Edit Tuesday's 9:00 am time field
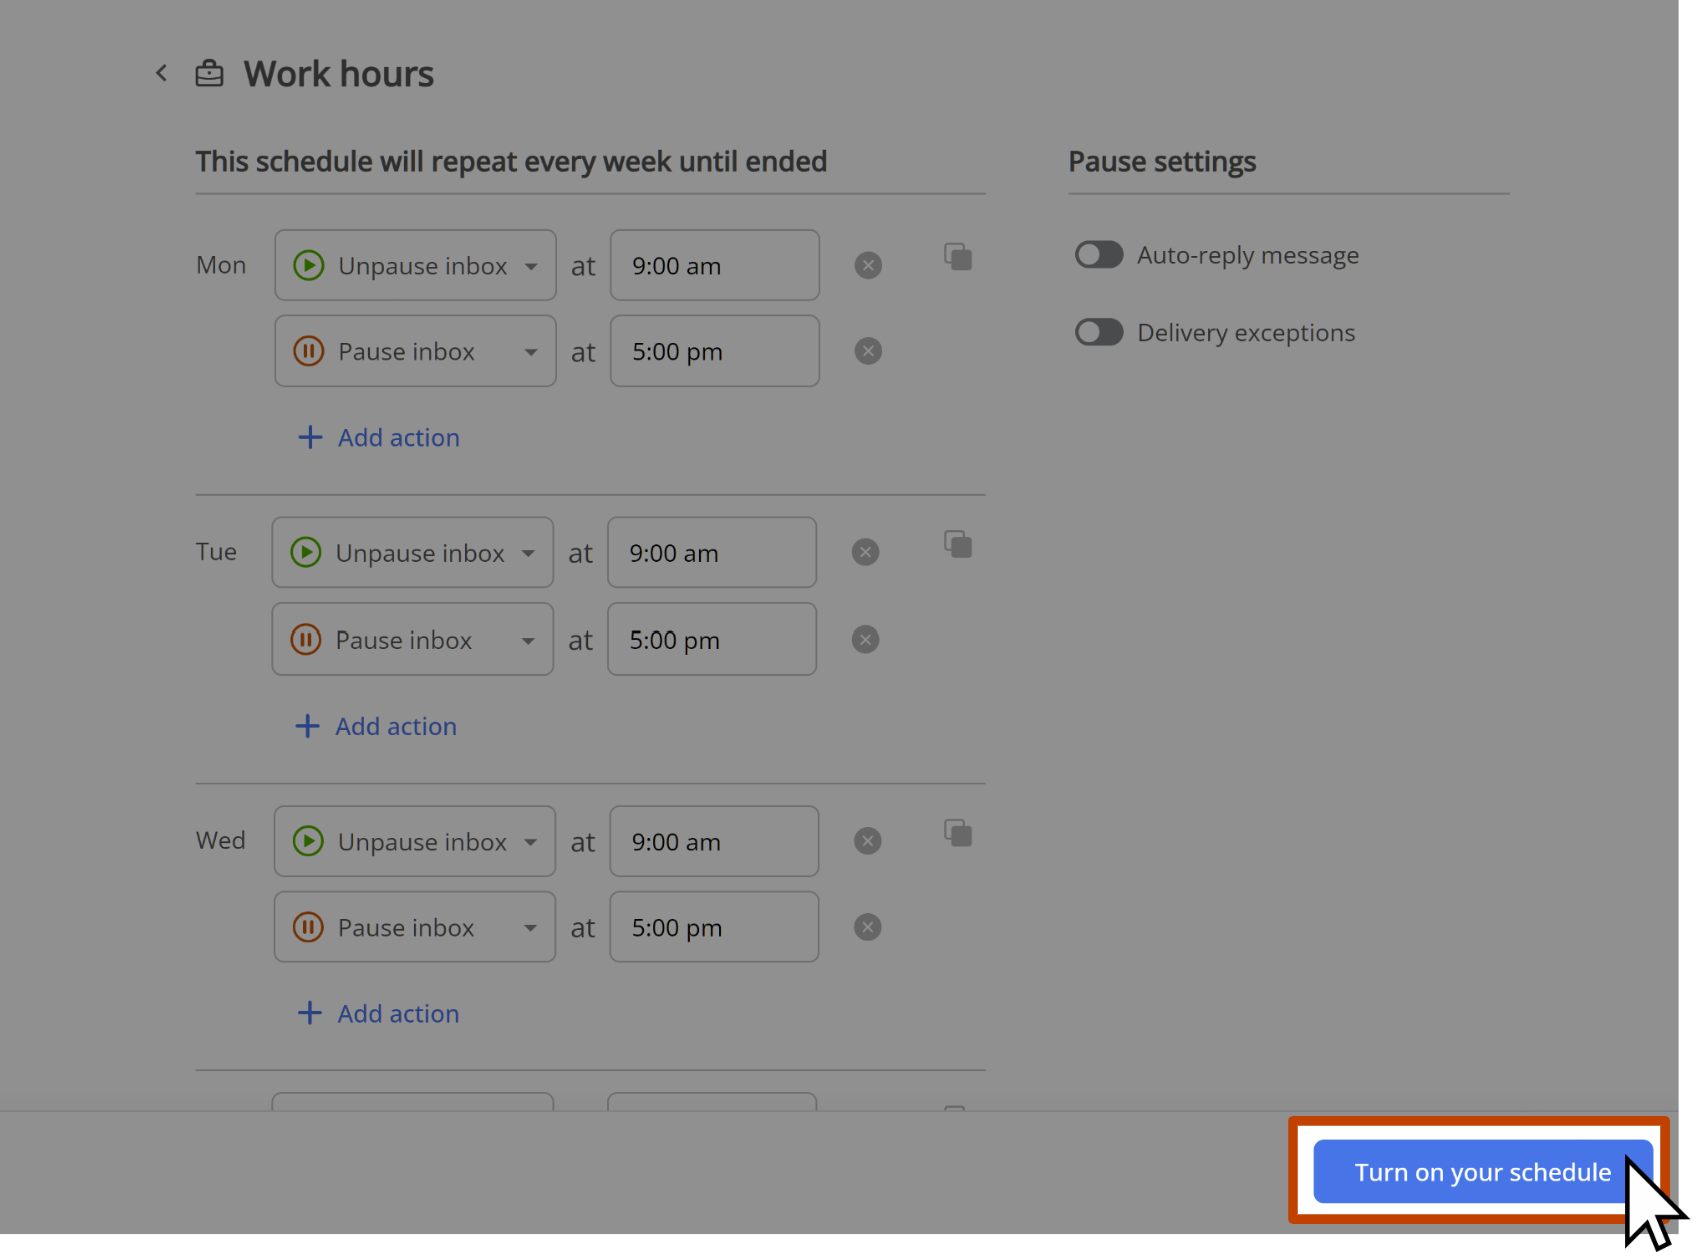1698x1260 pixels. click(711, 553)
